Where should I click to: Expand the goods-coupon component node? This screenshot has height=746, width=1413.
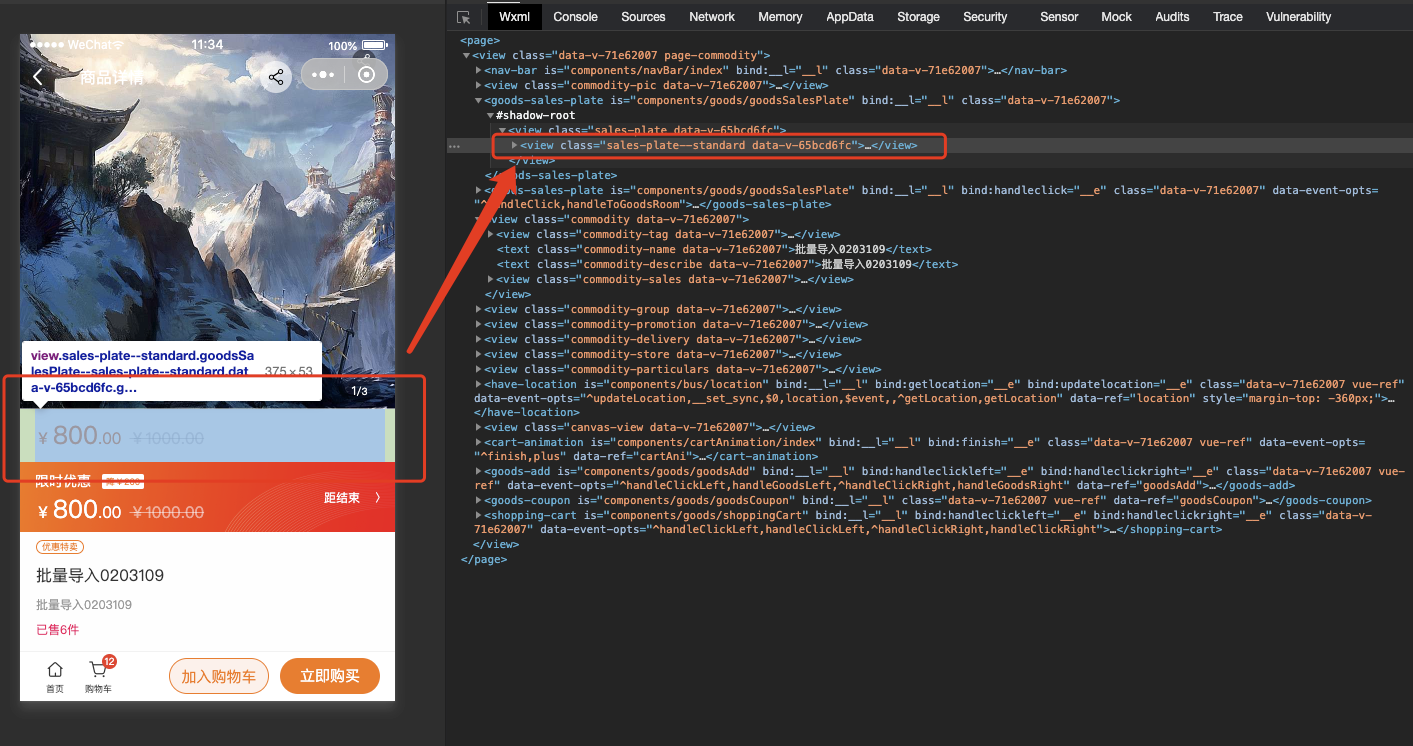click(478, 500)
